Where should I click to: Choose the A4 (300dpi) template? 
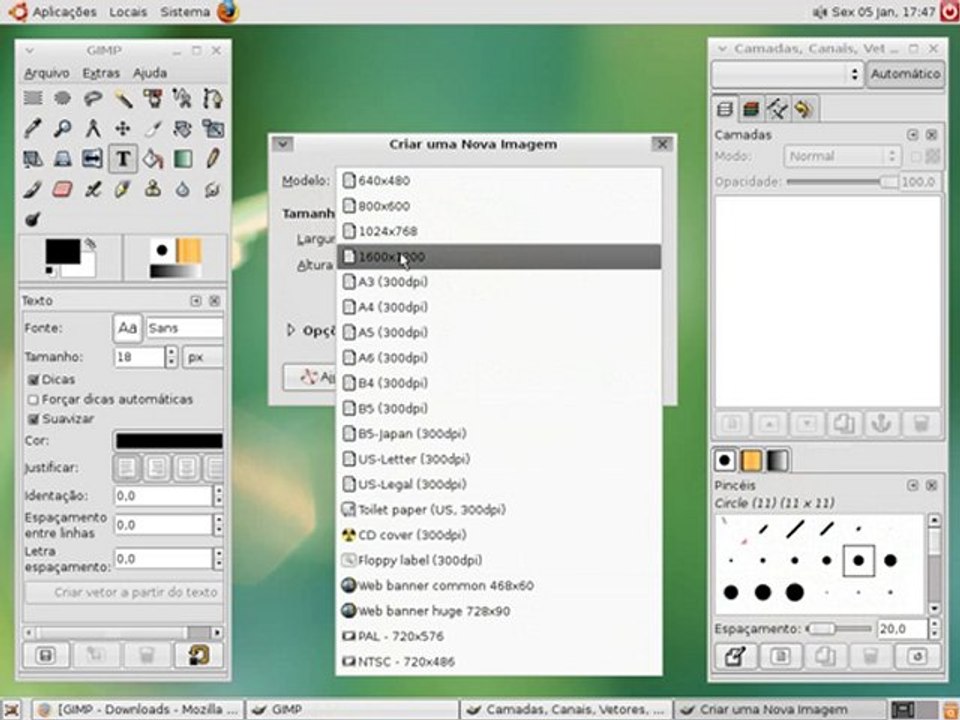498,307
